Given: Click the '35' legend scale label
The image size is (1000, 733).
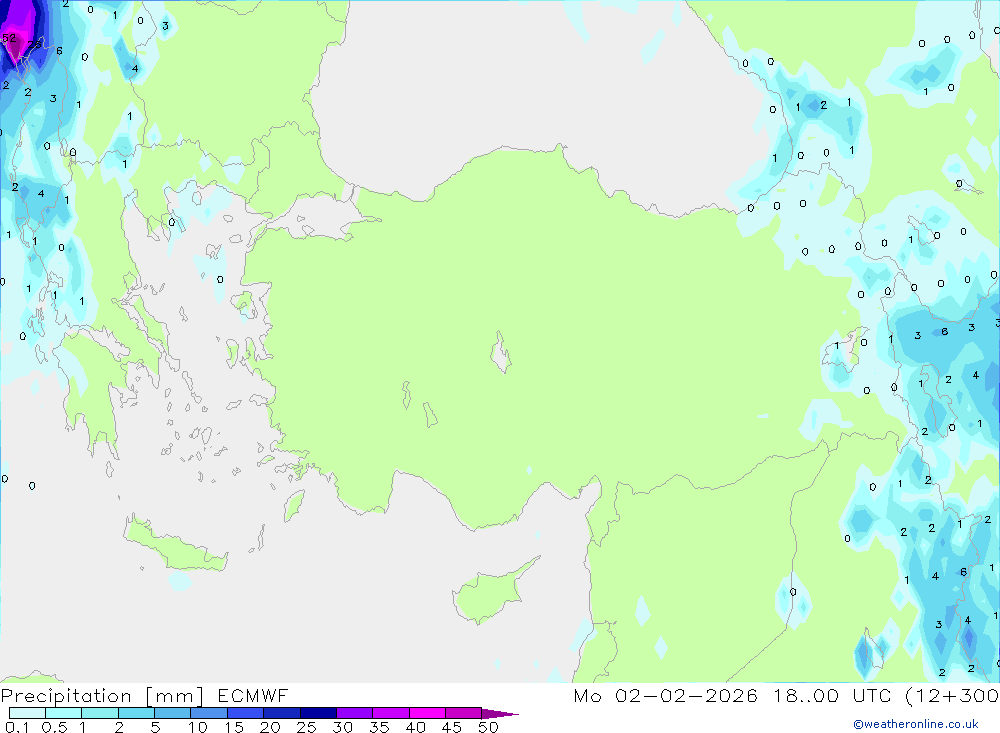Looking at the screenshot, I should point(379,727).
